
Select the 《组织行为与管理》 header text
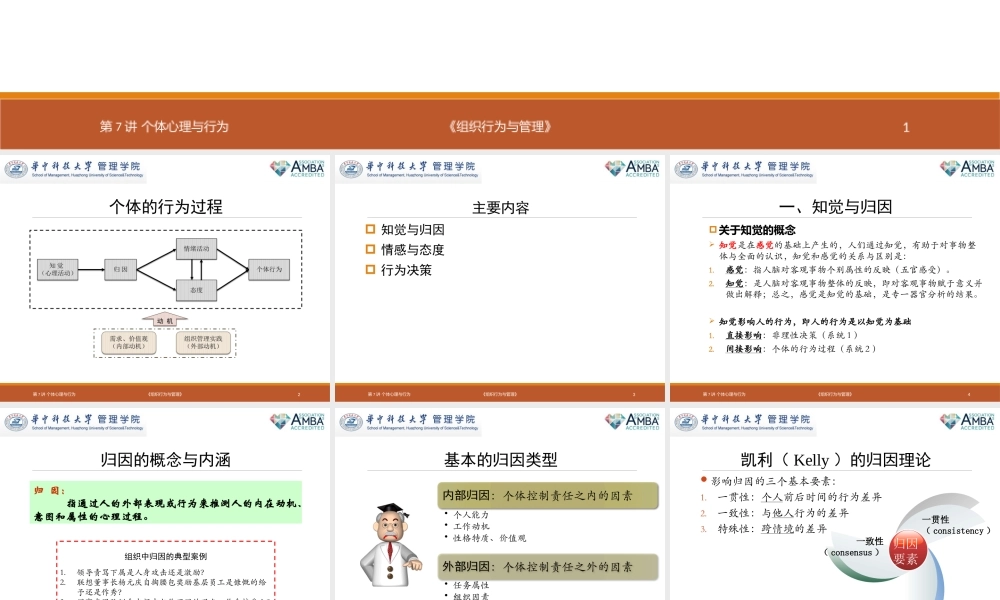click(500, 127)
